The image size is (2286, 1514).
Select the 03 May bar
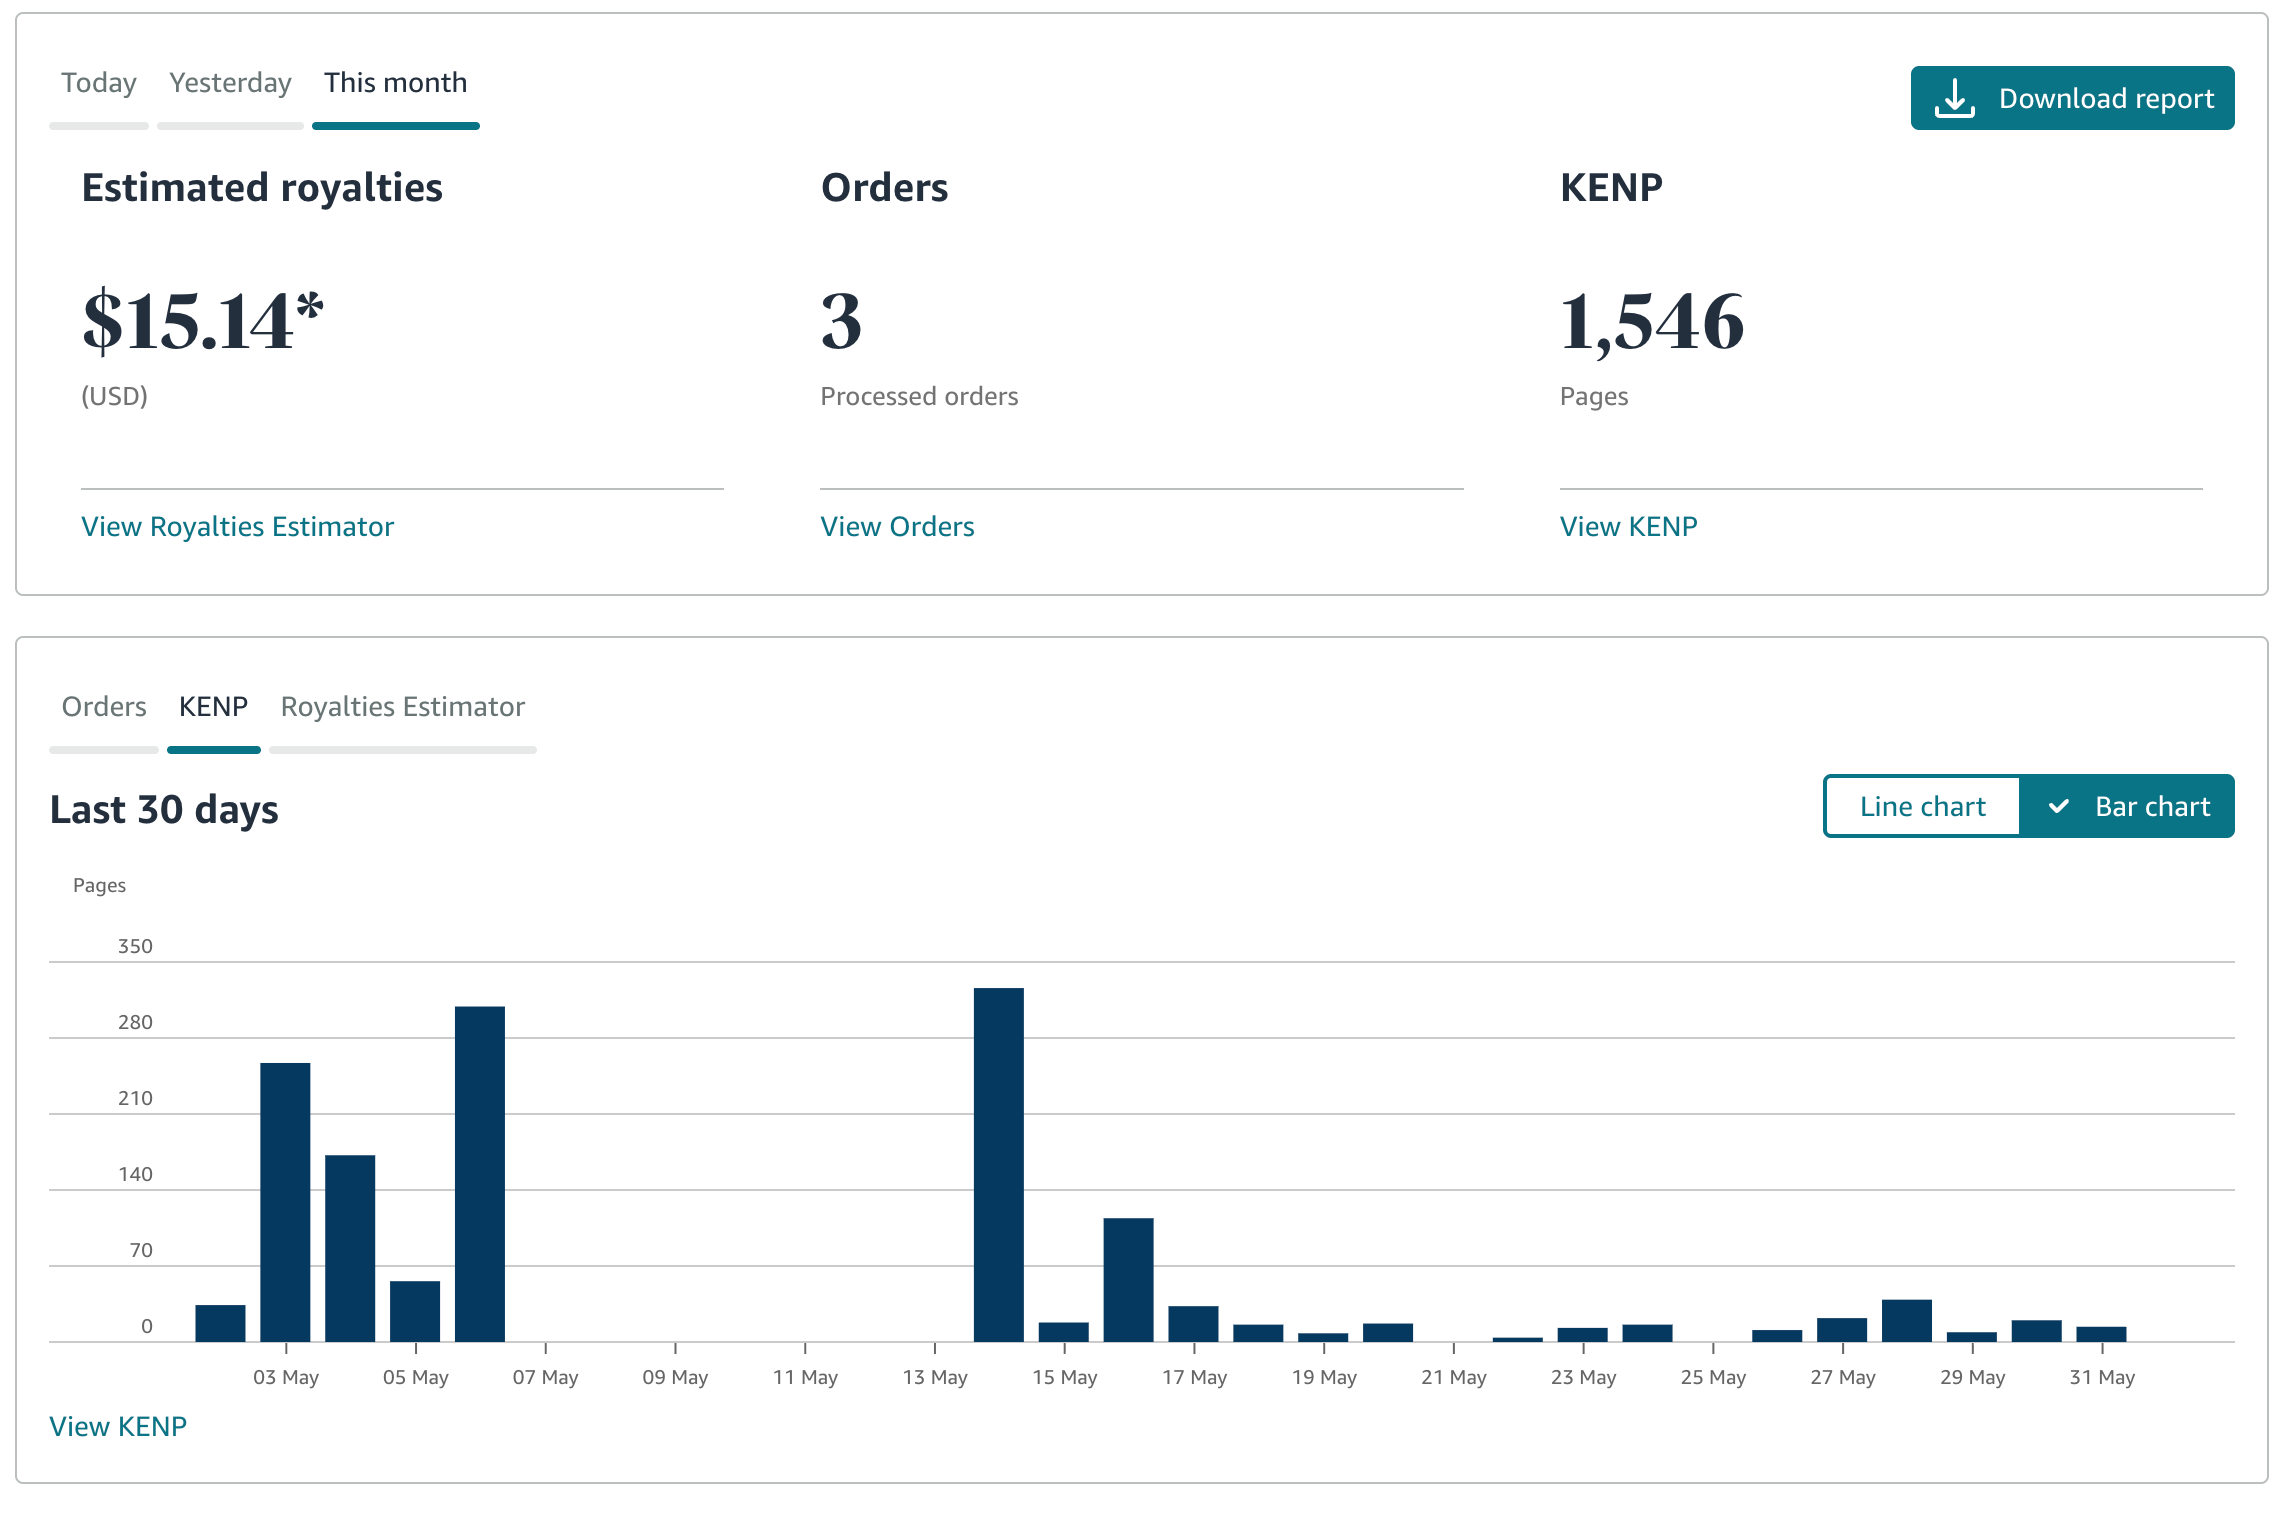(285, 1202)
